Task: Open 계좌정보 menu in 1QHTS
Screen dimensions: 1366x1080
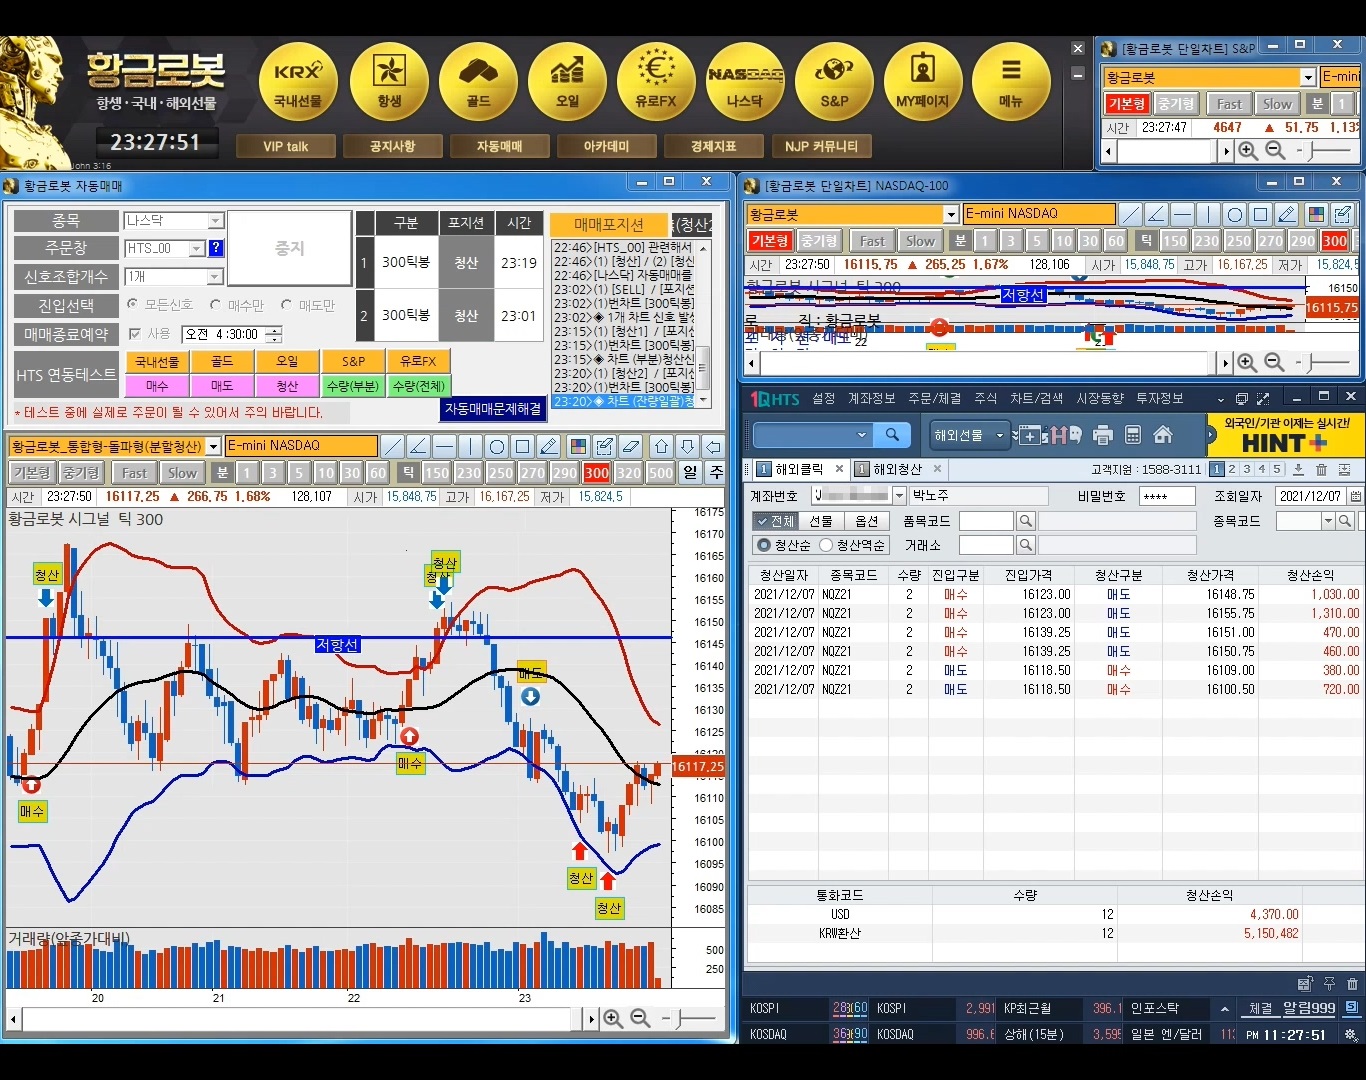Action: point(871,399)
